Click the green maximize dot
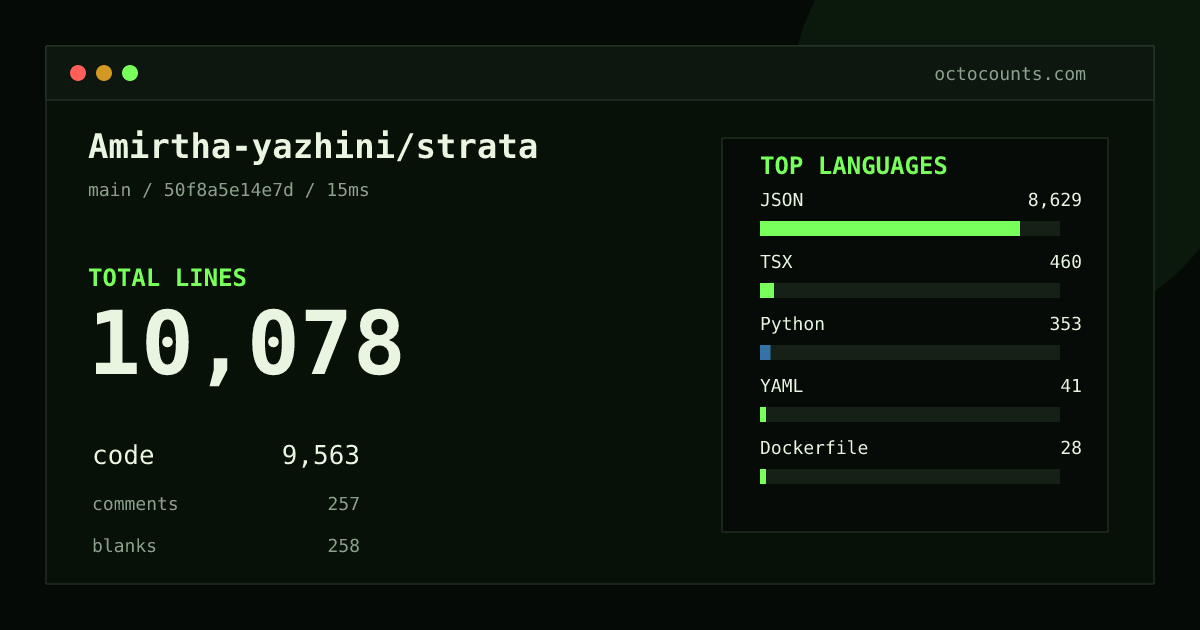This screenshot has height=630, width=1200. tap(130, 73)
